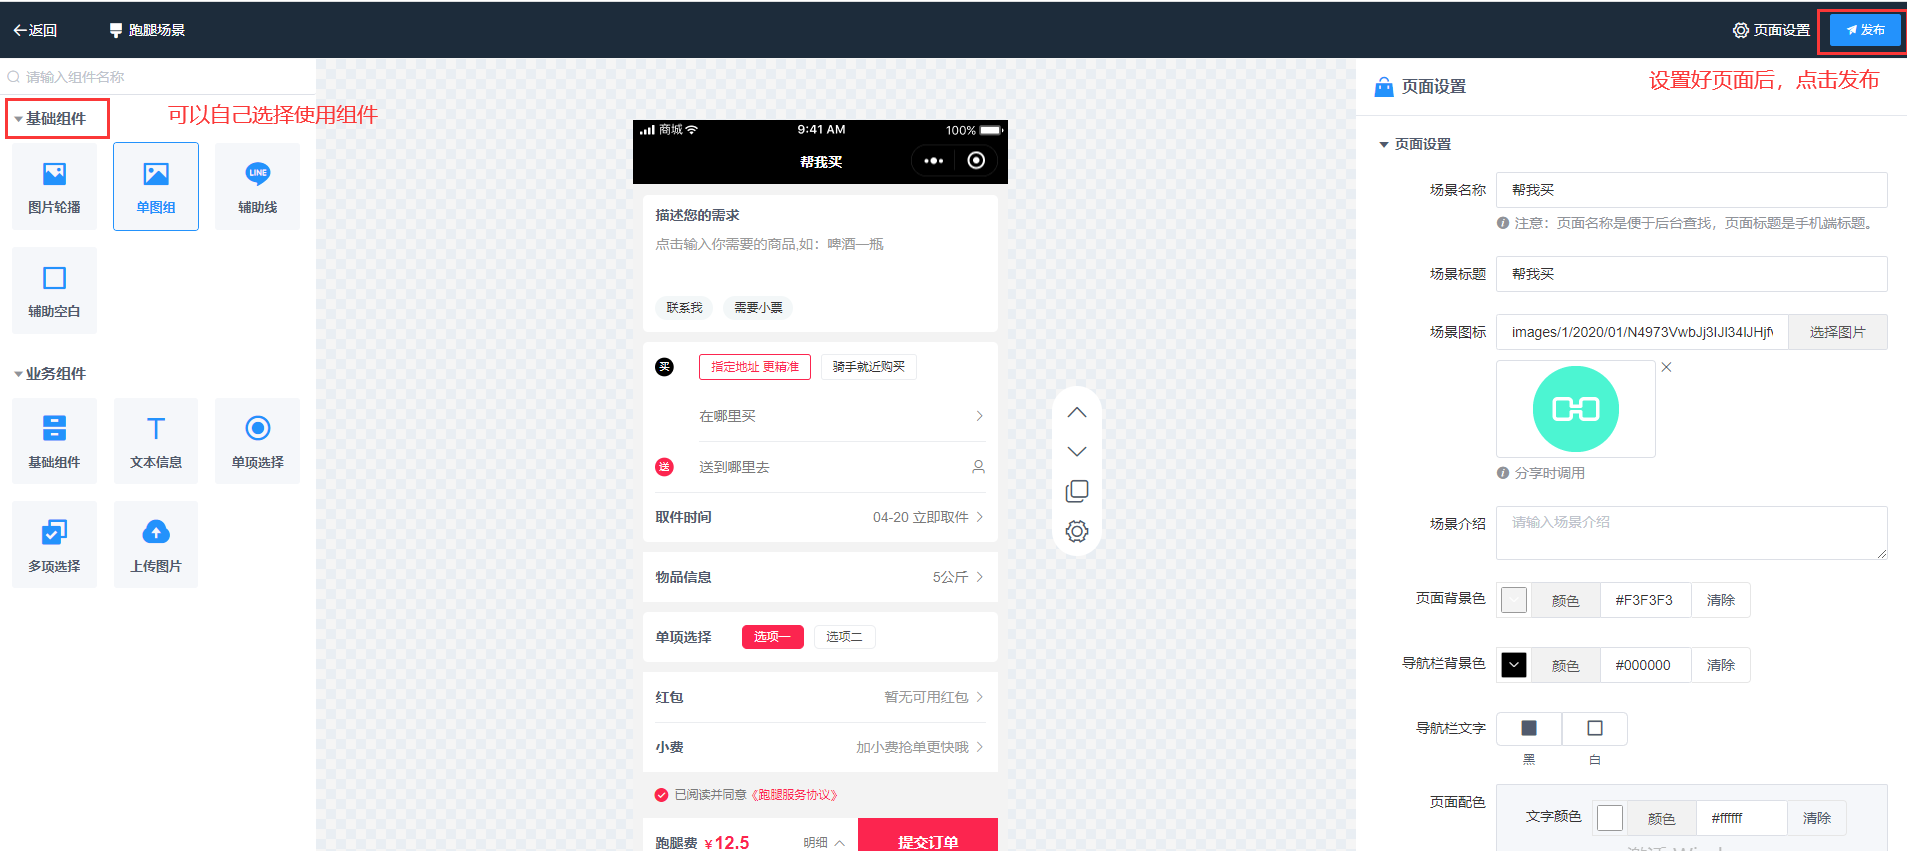Screen dimensions: 1907x851
Task: Select the 图片轮播 carousel component
Action: (54, 187)
